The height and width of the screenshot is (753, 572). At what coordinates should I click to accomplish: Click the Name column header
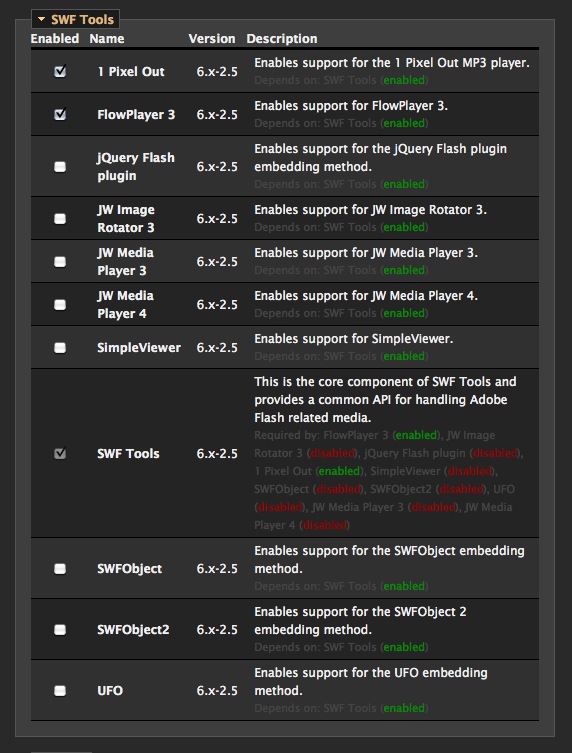click(x=107, y=38)
